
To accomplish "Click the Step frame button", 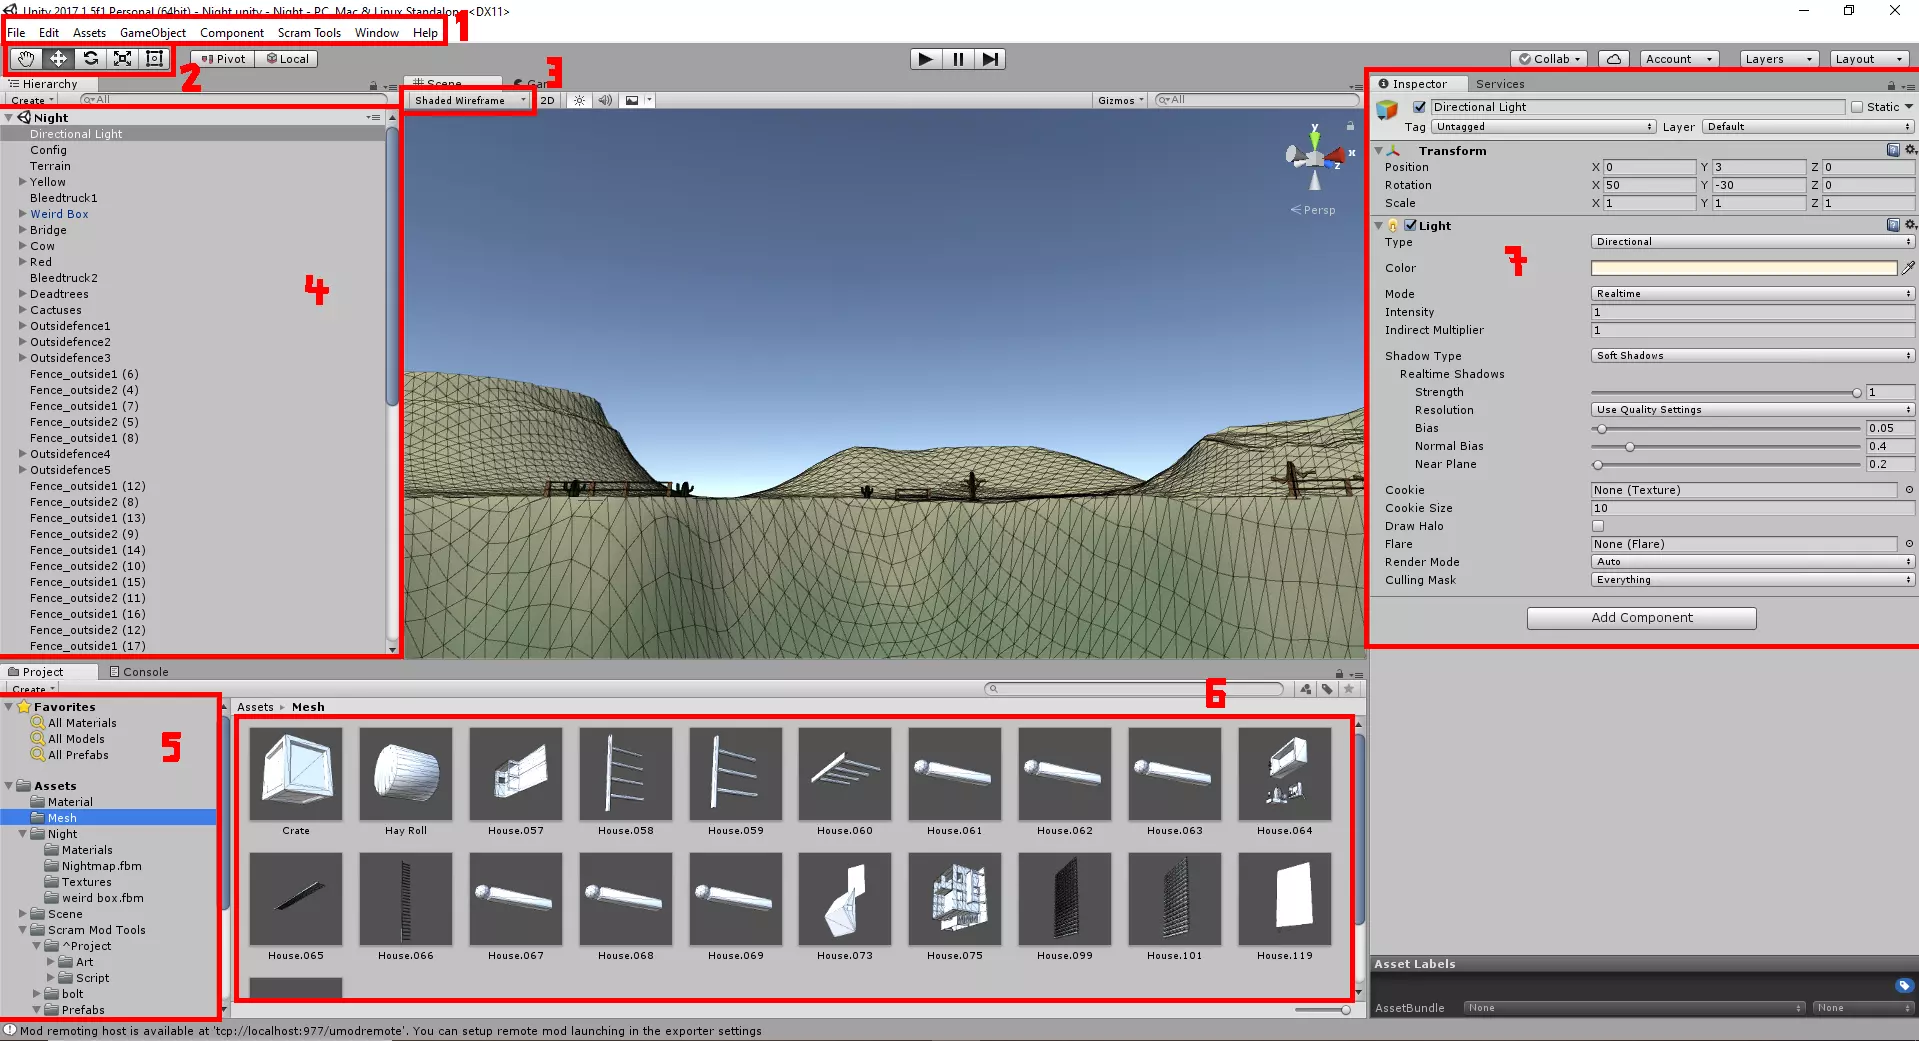I will tap(989, 59).
